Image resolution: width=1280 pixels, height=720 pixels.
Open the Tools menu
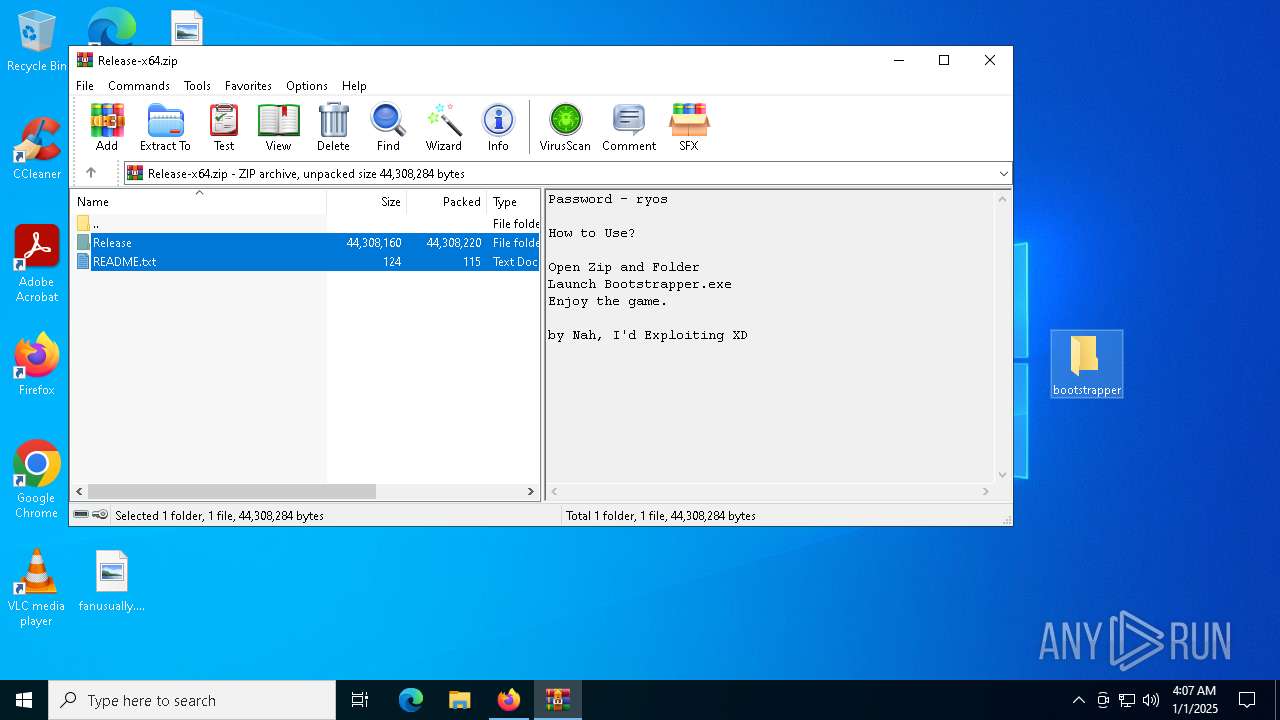(x=197, y=86)
